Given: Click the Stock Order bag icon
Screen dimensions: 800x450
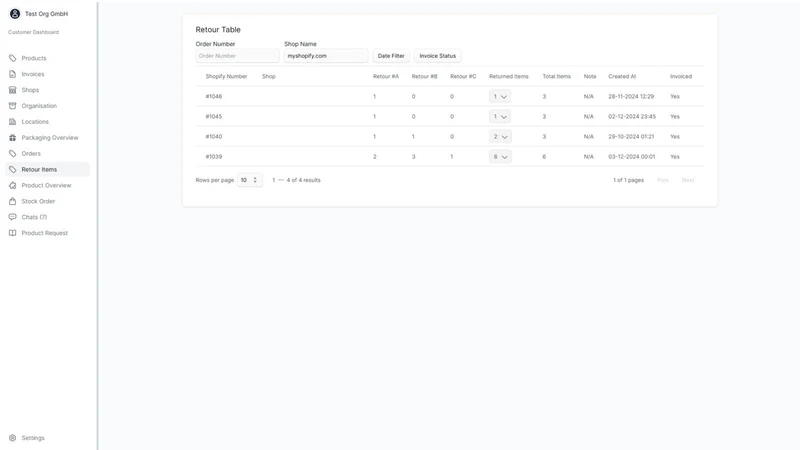Looking at the screenshot, I should click(13, 201).
